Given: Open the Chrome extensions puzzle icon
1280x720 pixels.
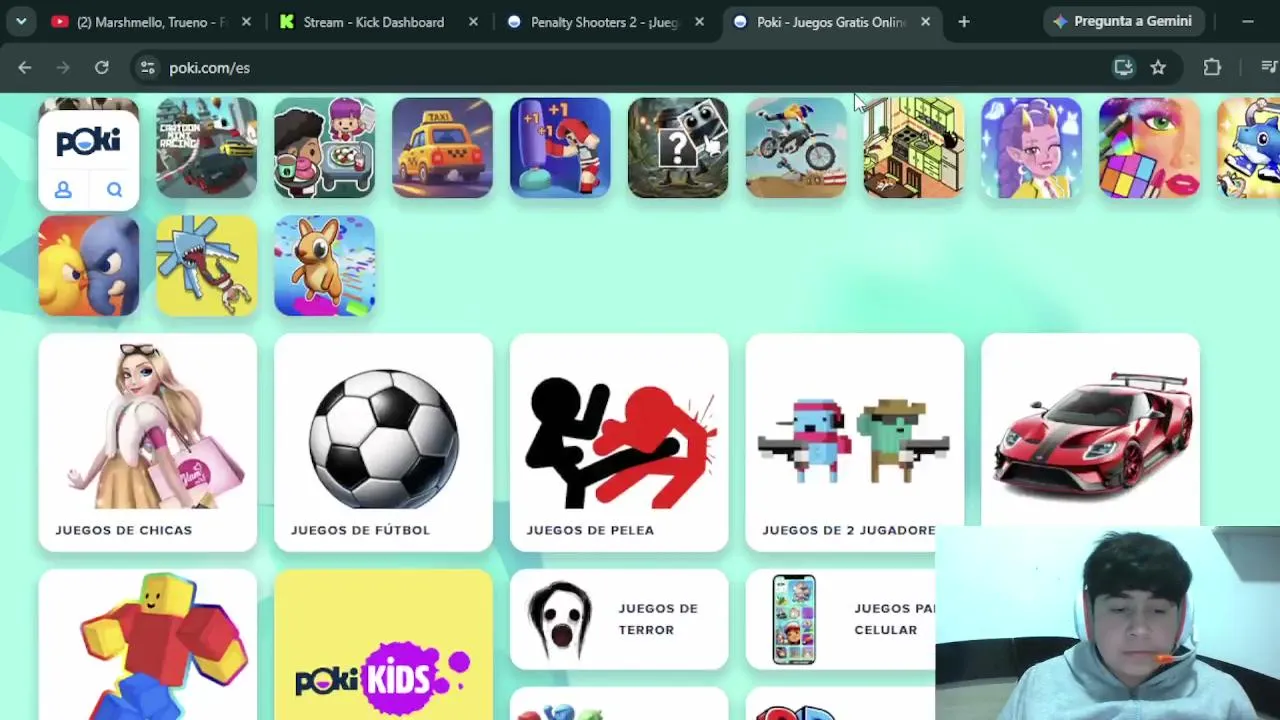Looking at the screenshot, I should (x=1212, y=67).
